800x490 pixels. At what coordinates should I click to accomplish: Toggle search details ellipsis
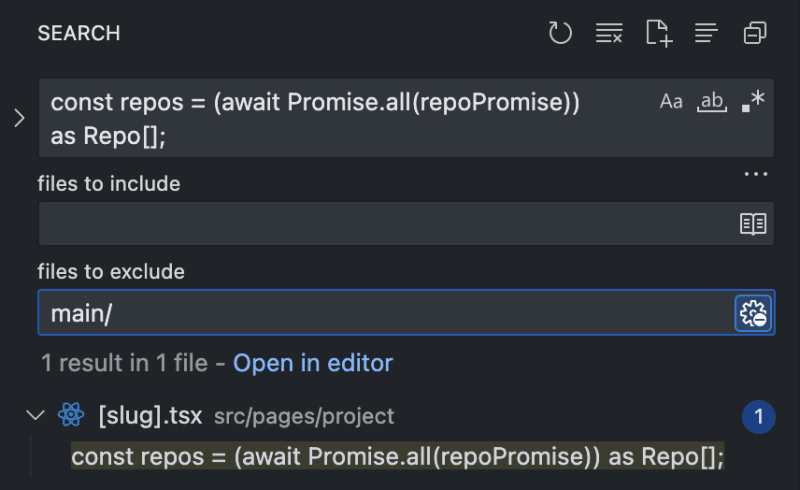pos(756,174)
